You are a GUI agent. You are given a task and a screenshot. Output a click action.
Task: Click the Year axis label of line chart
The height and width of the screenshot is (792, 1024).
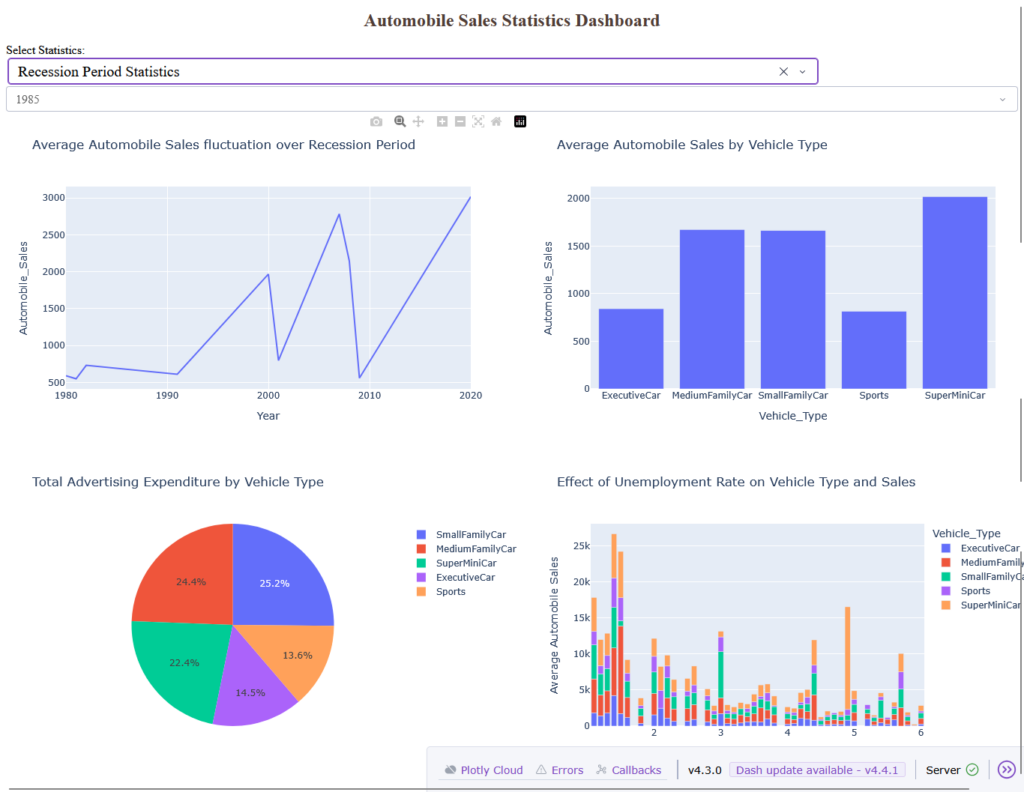click(x=268, y=415)
